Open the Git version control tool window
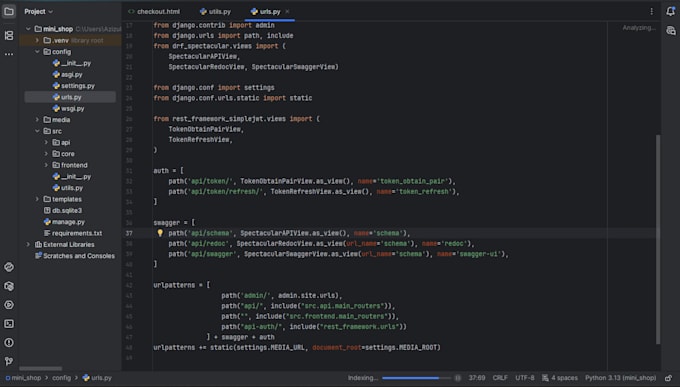 coord(9,361)
